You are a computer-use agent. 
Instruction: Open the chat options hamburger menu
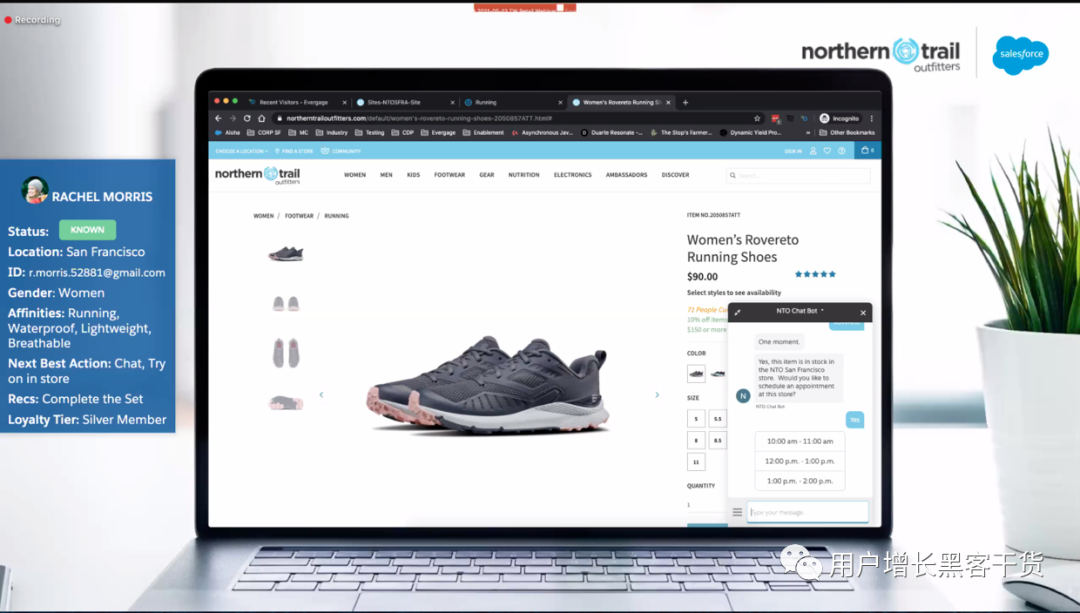(737, 512)
